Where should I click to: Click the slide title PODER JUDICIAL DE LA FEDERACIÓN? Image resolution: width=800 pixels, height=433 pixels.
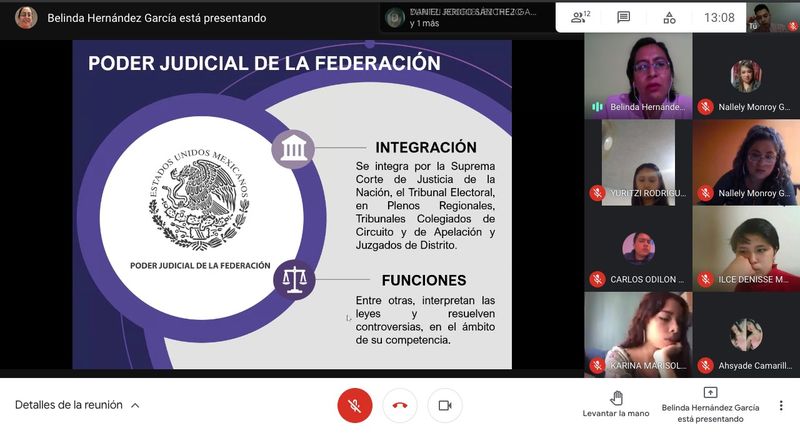pos(264,63)
